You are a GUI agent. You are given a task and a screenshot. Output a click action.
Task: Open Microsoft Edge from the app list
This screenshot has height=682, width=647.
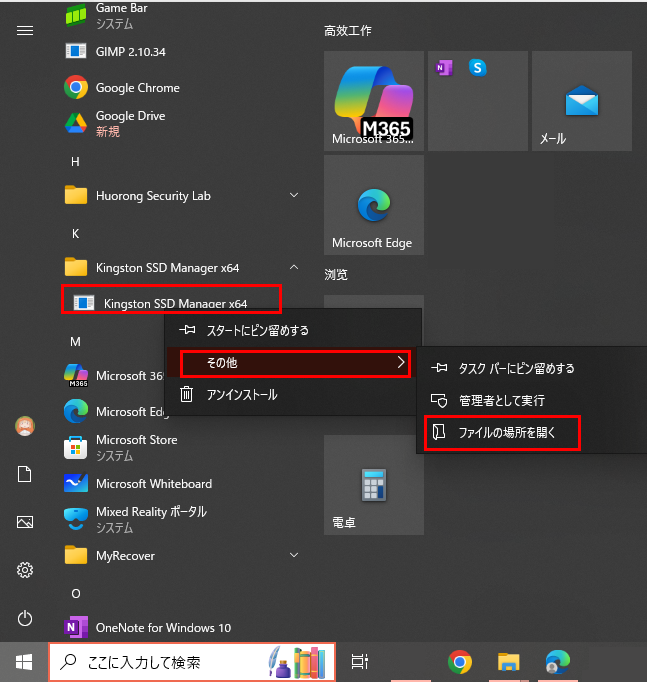[x=115, y=411]
